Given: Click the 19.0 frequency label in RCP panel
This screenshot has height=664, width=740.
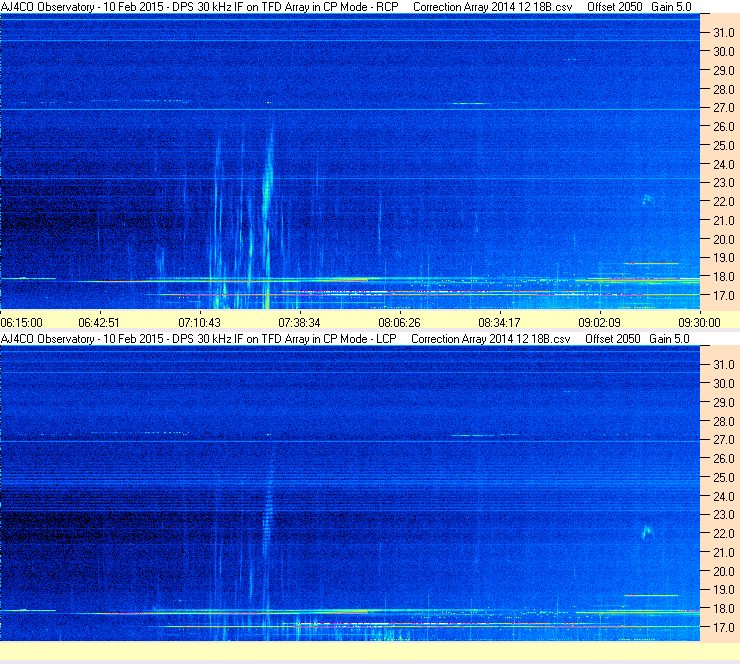Looking at the screenshot, I should [x=724, y=258].
